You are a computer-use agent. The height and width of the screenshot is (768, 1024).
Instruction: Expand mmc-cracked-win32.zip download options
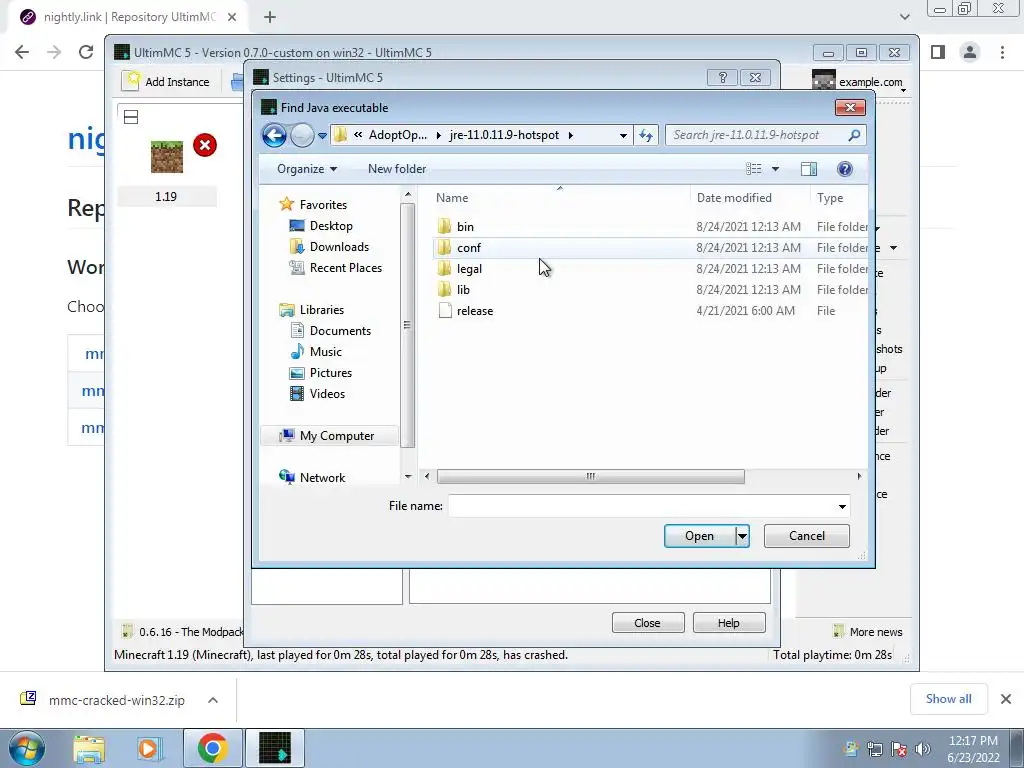(x=213, y=700)
